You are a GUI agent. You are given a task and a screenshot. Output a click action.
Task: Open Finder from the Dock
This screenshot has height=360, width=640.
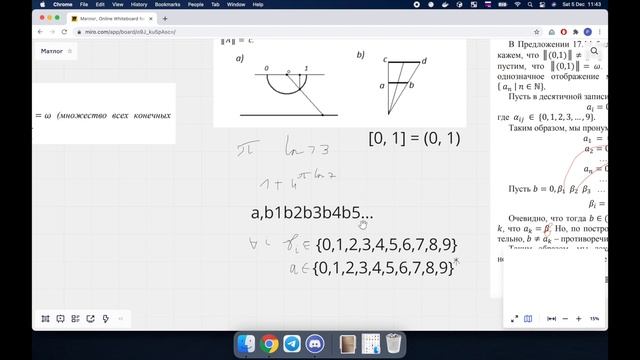pos(246,344)
